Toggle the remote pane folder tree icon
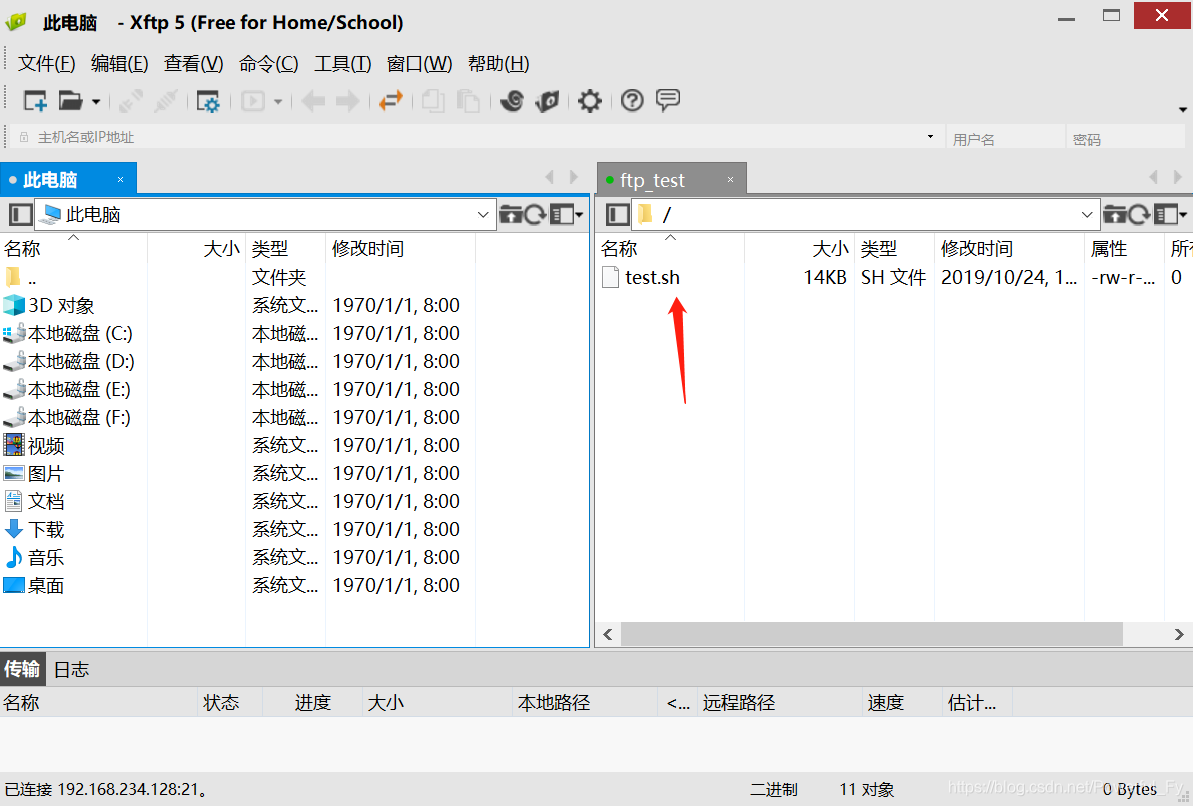Viewport: 1193px width, 806px height. pyautogui.click(x=618, y=215)
